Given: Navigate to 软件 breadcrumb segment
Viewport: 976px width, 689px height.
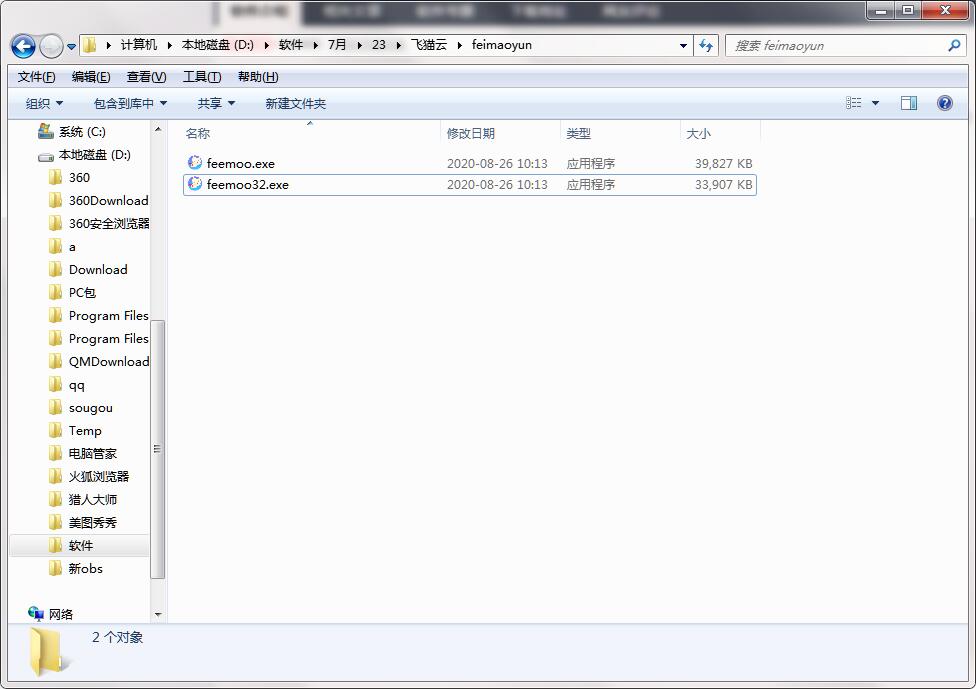Looking at the screenshot, I should pos(291,45).
